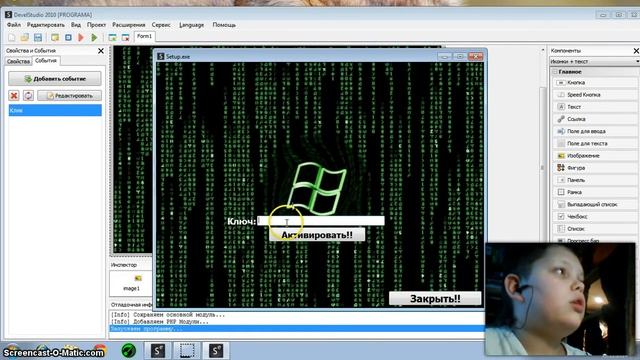Viewport: 640px width, 360px height.
Task: Click Закрыть!! button in Setup.exe window
Action: pyautogui.click(x=435, y=299)
